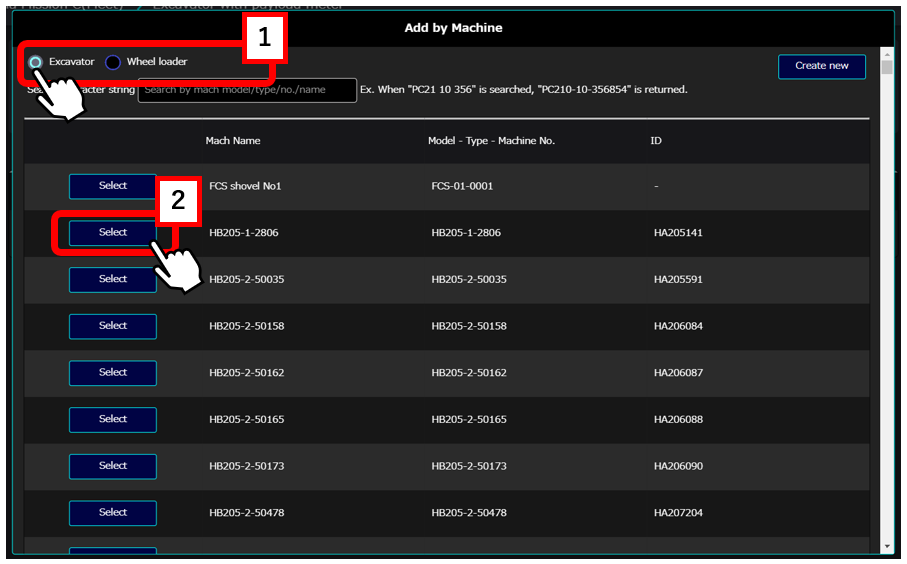The image size is (907, 564).
Task: Click the Mach Name column header
Action: (233, 141)
